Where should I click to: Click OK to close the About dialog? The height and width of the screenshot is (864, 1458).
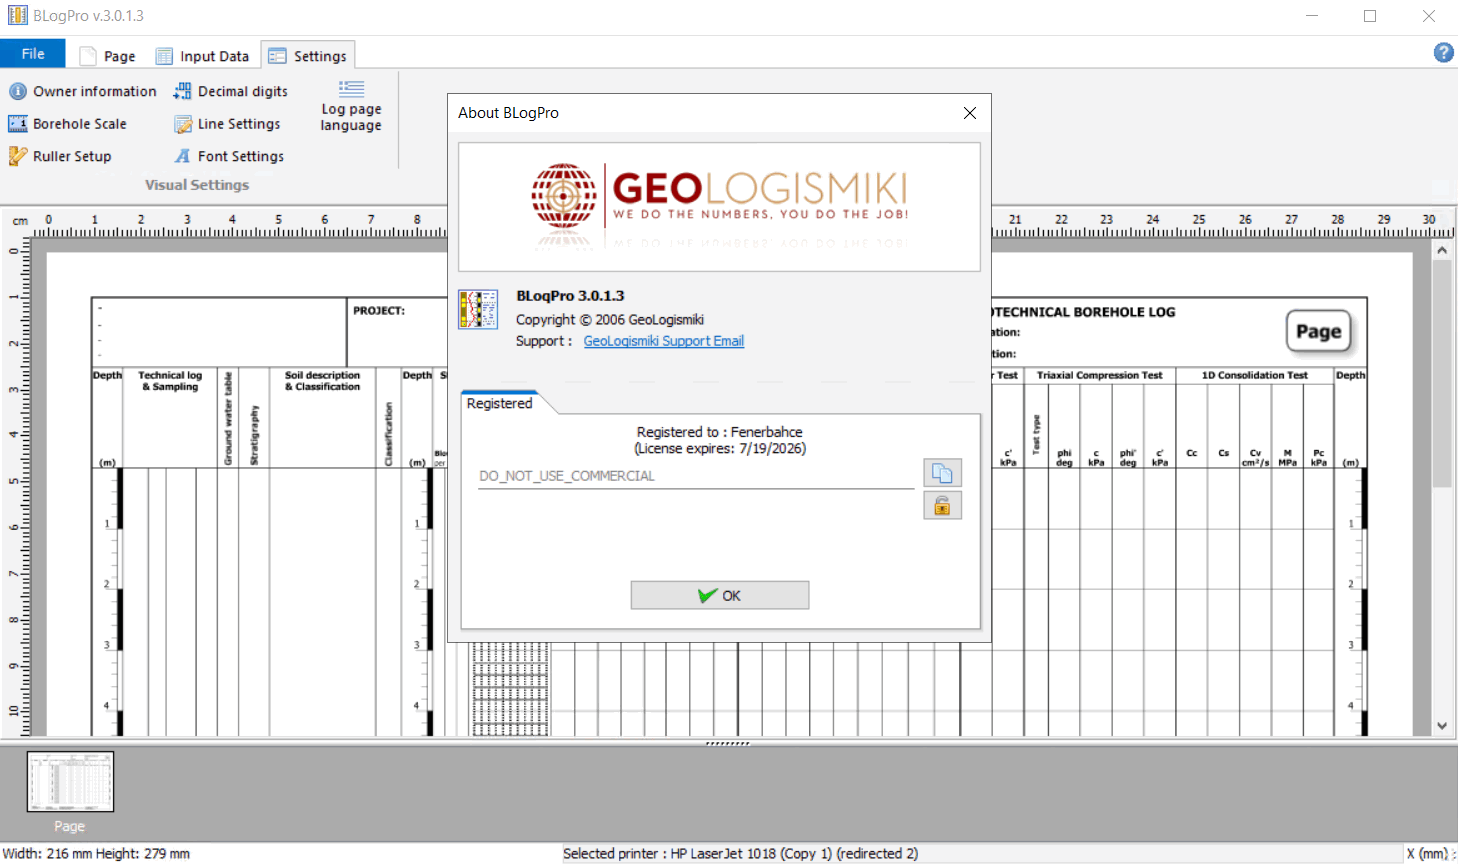pos(719,595)
